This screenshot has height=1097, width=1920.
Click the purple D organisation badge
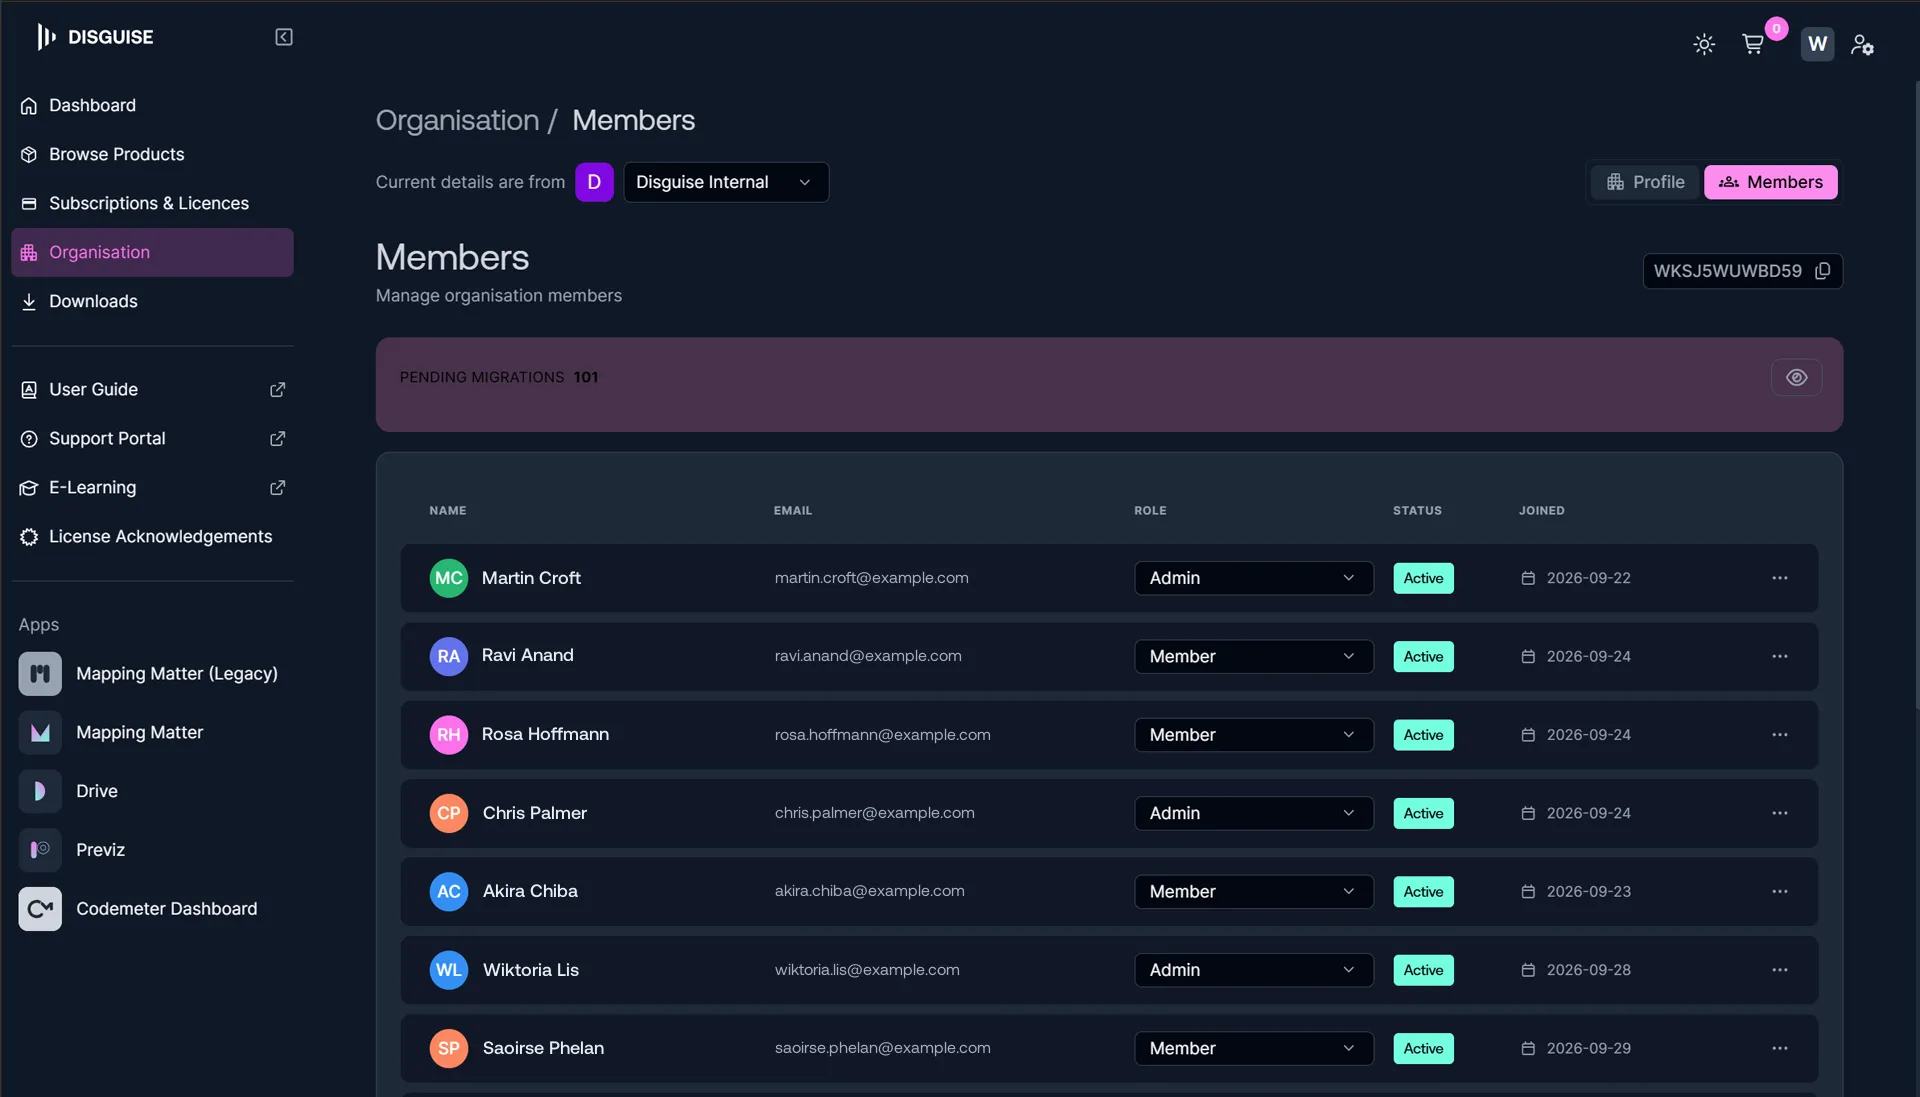594,182
